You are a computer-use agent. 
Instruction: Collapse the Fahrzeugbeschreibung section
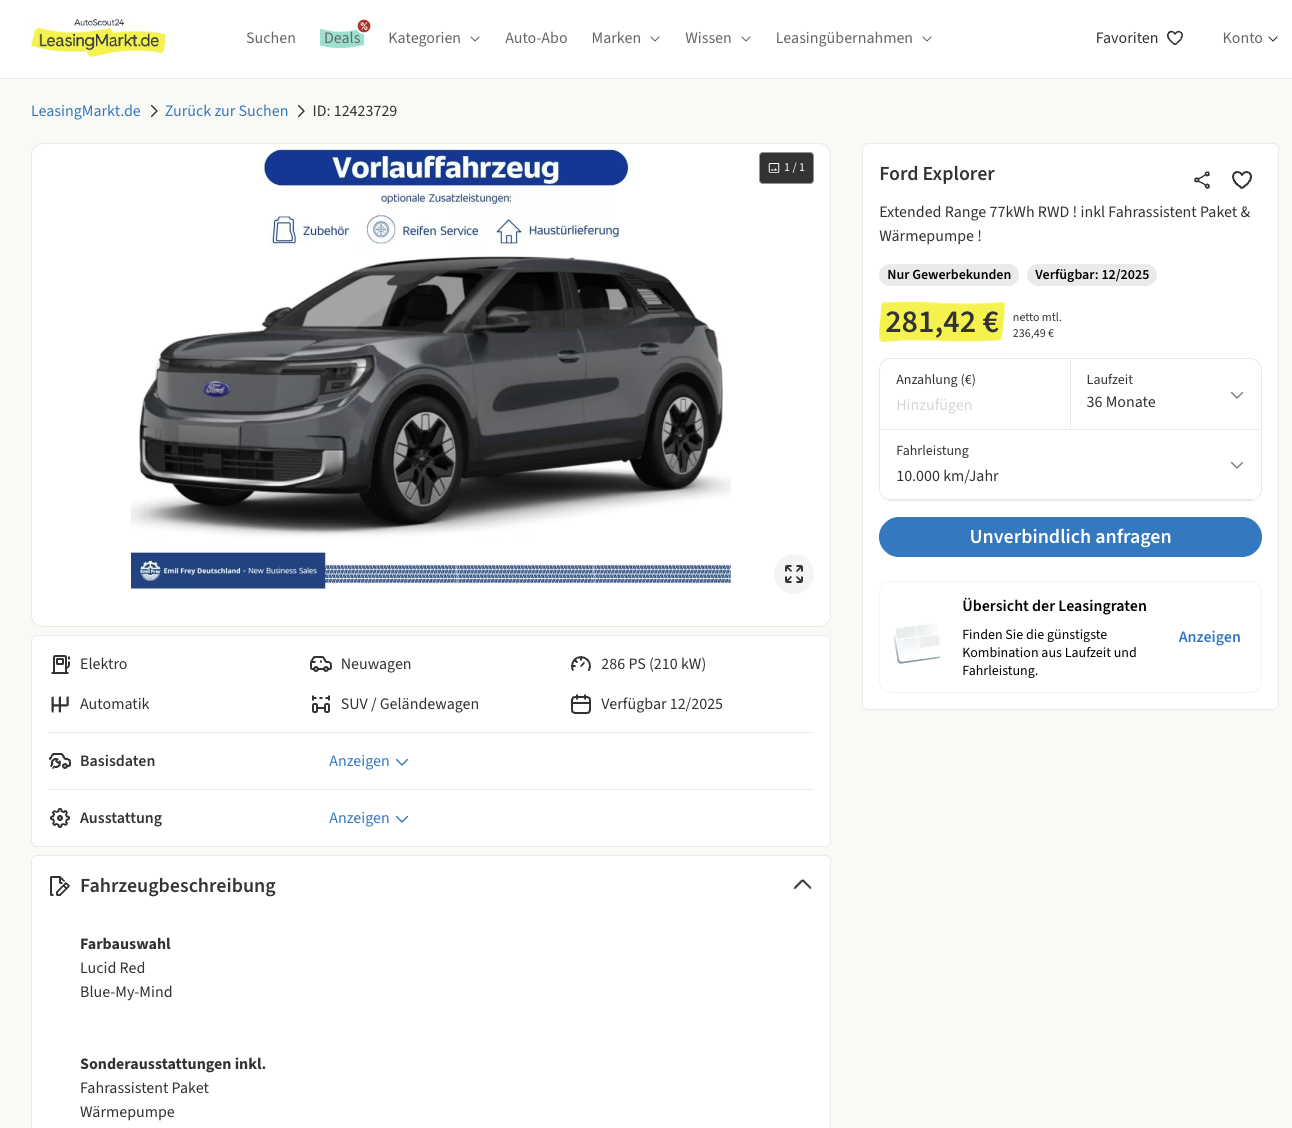pyautogui.click(x=802, y=885)
